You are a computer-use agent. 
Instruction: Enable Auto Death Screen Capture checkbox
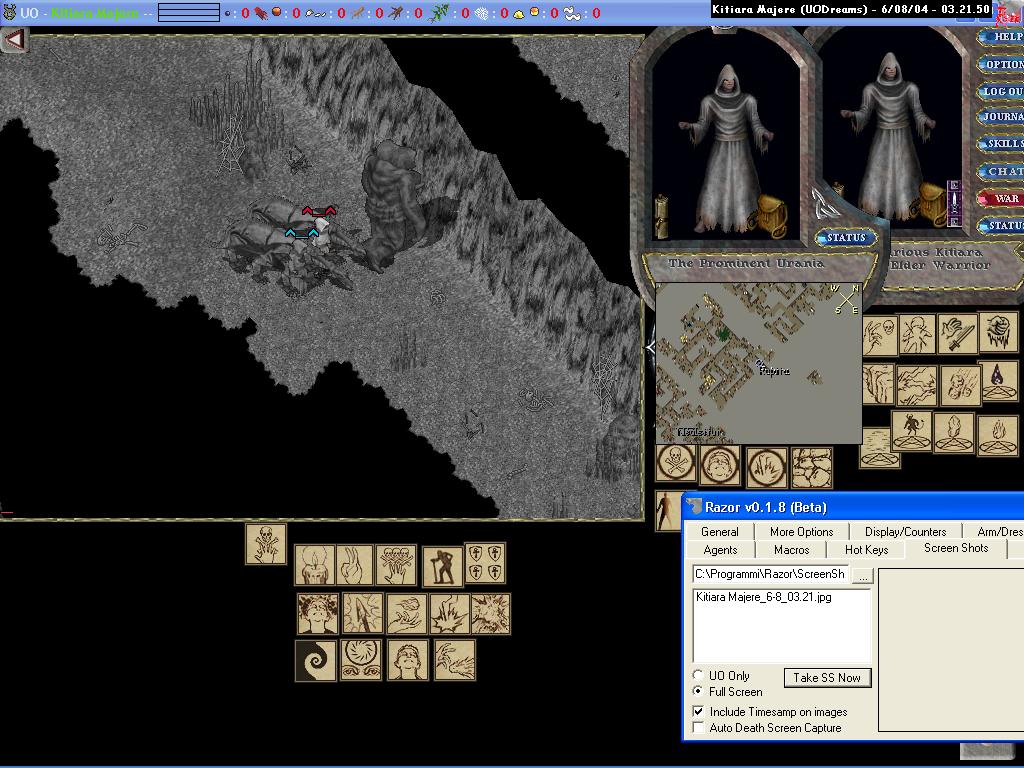coord(698,728)
